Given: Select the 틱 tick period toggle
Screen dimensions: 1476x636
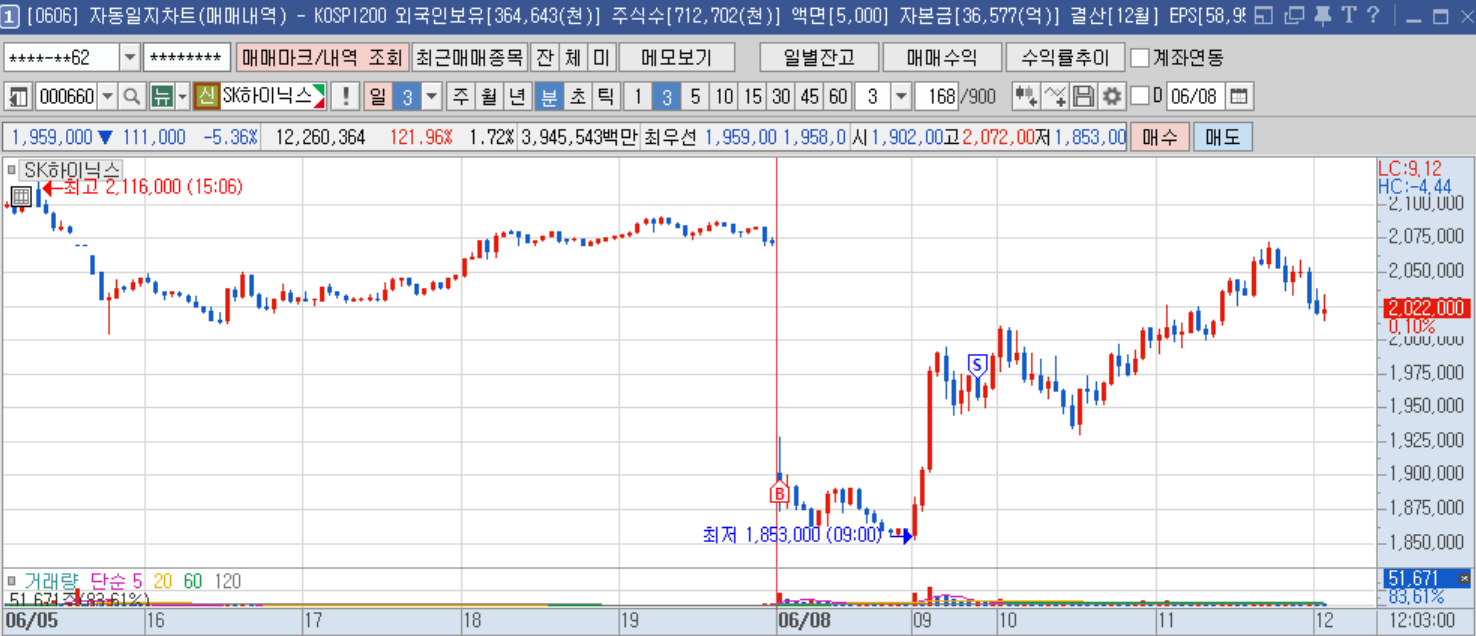Looking at the screenshot, I should pos(605,97).
